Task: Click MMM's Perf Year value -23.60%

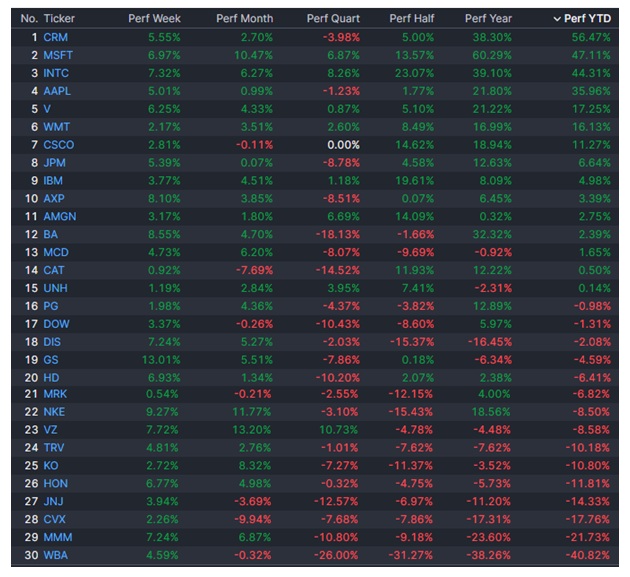Action: pyautogui.click(x=489, y=537)
